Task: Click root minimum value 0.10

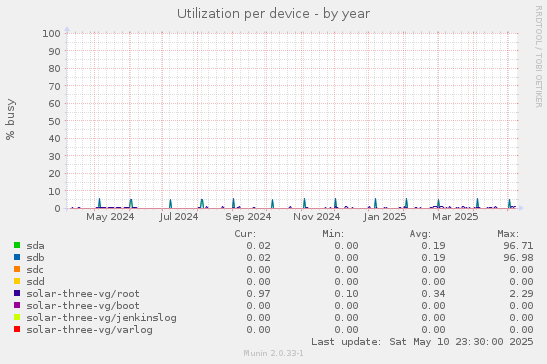Action: (346, 294)
